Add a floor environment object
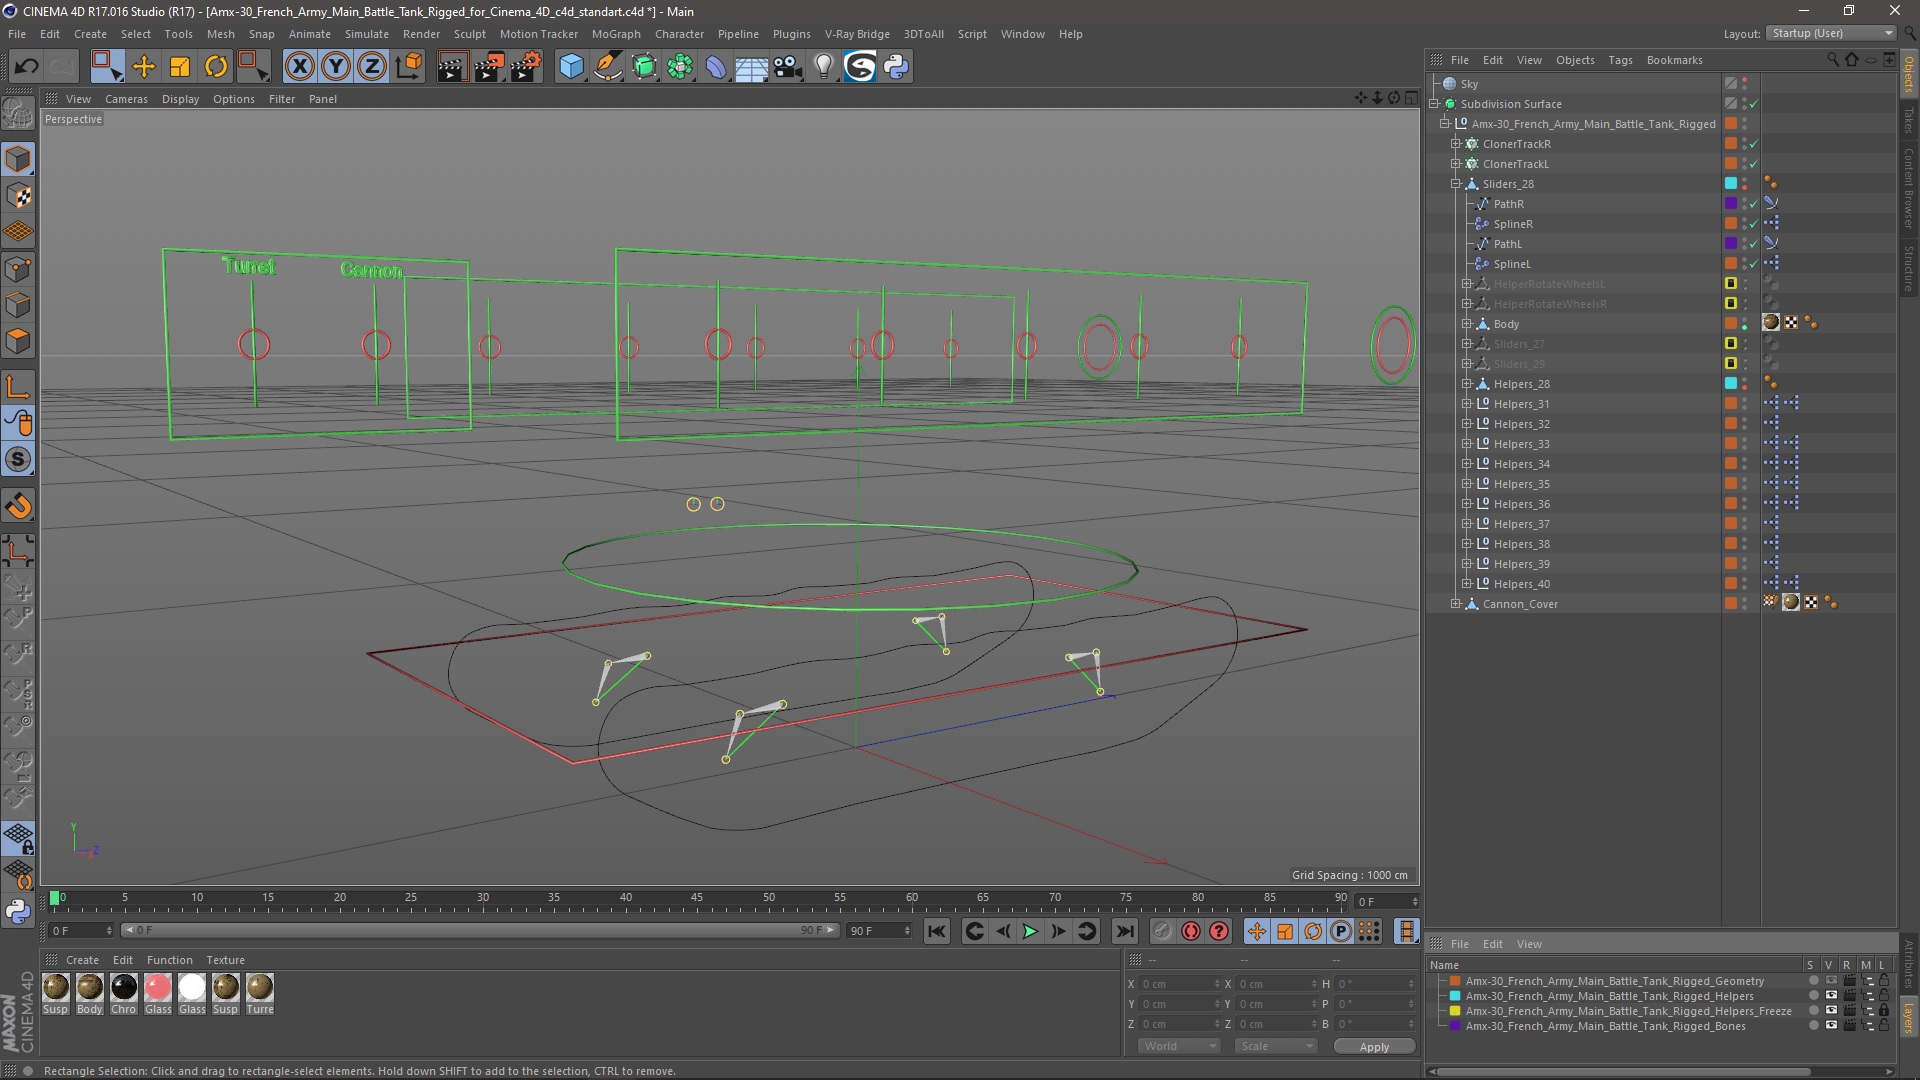 click(752, 67)
